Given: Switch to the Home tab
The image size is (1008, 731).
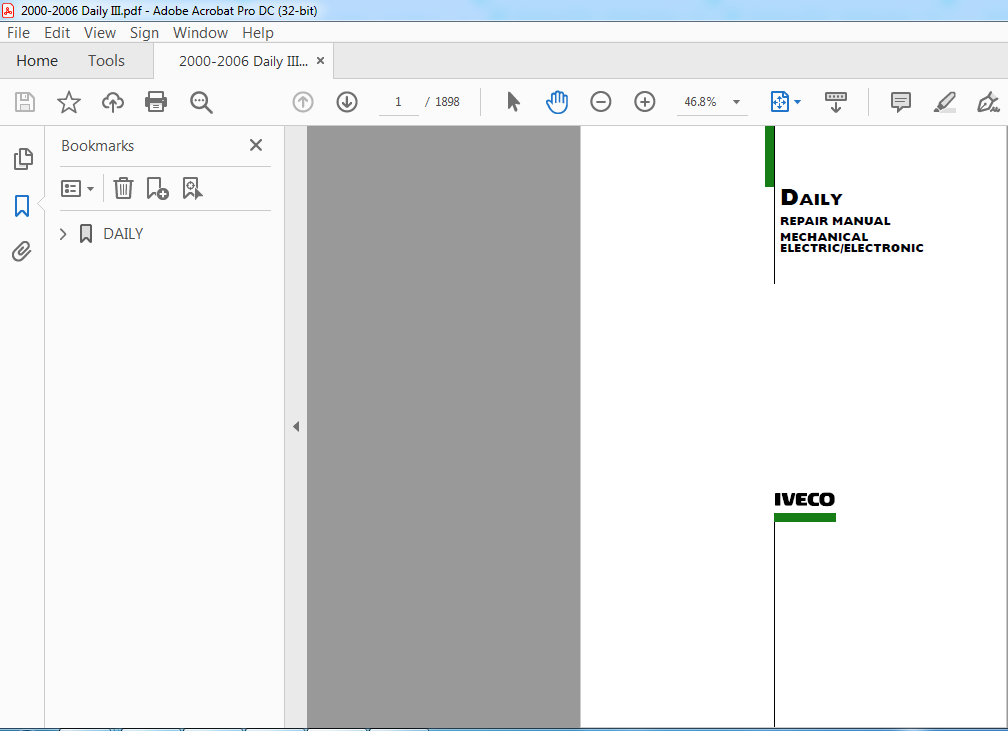Looking at the screenshot, I should click(37, 61).
